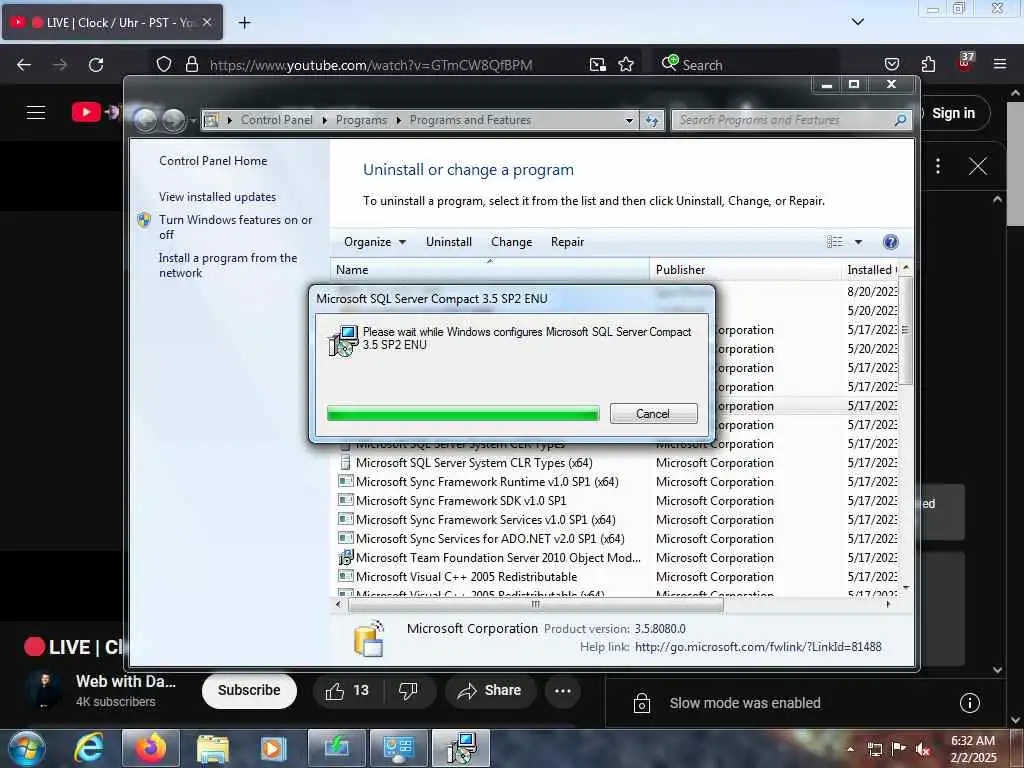The height and width of the screenshot is (768, 1024).
Task: Like the video with thumbs up
Action: [347, 690]
